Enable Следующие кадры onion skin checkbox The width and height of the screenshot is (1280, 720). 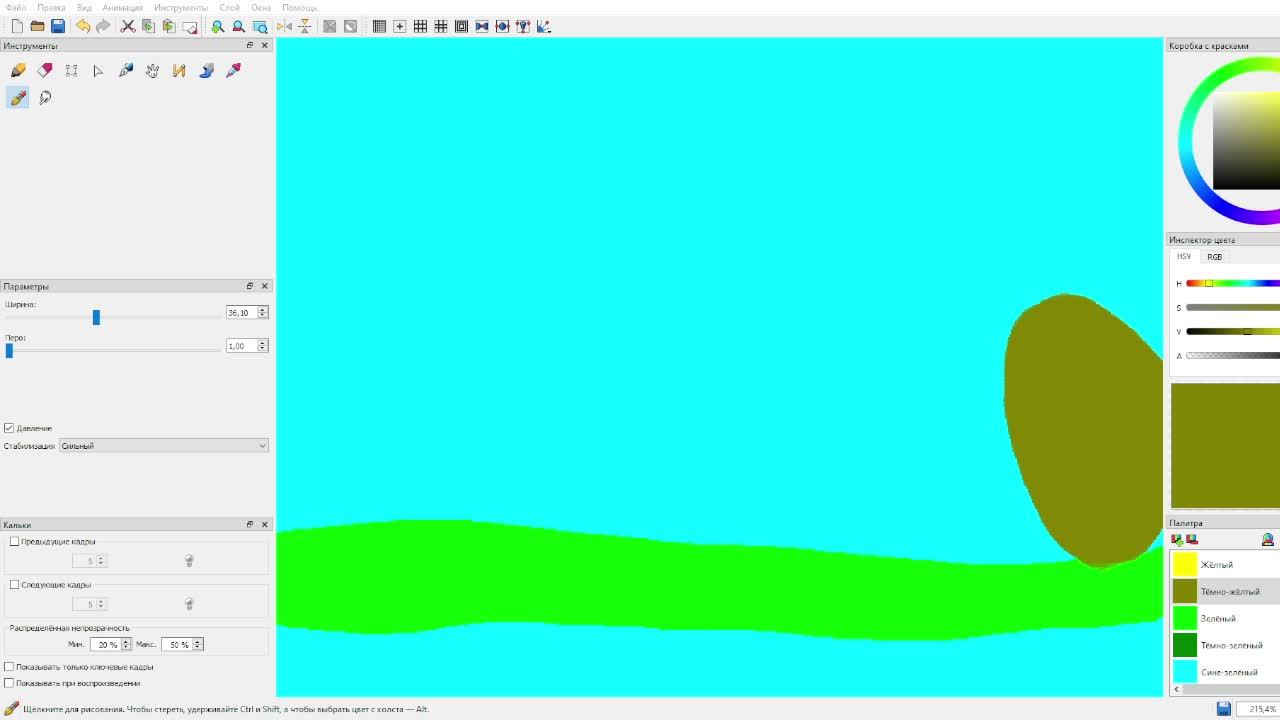tap(14, 584)
